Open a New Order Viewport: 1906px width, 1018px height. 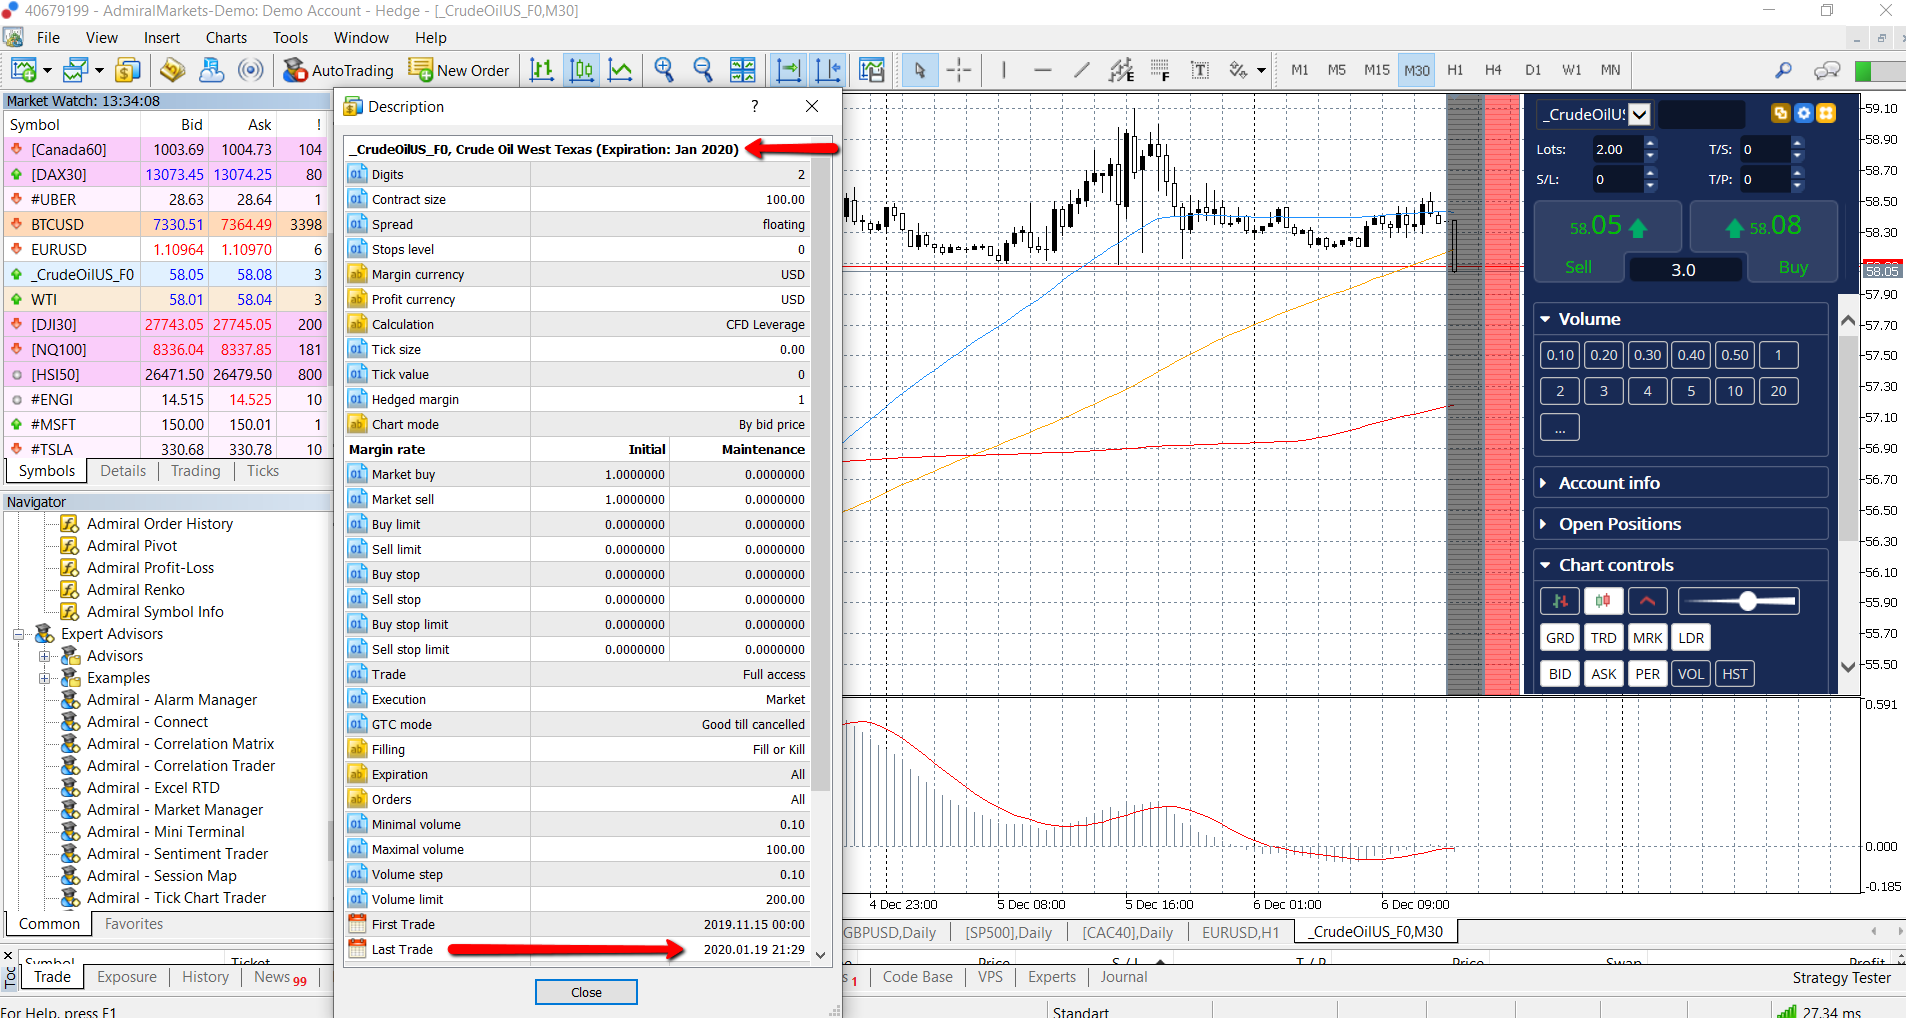(x=459, y=70)
